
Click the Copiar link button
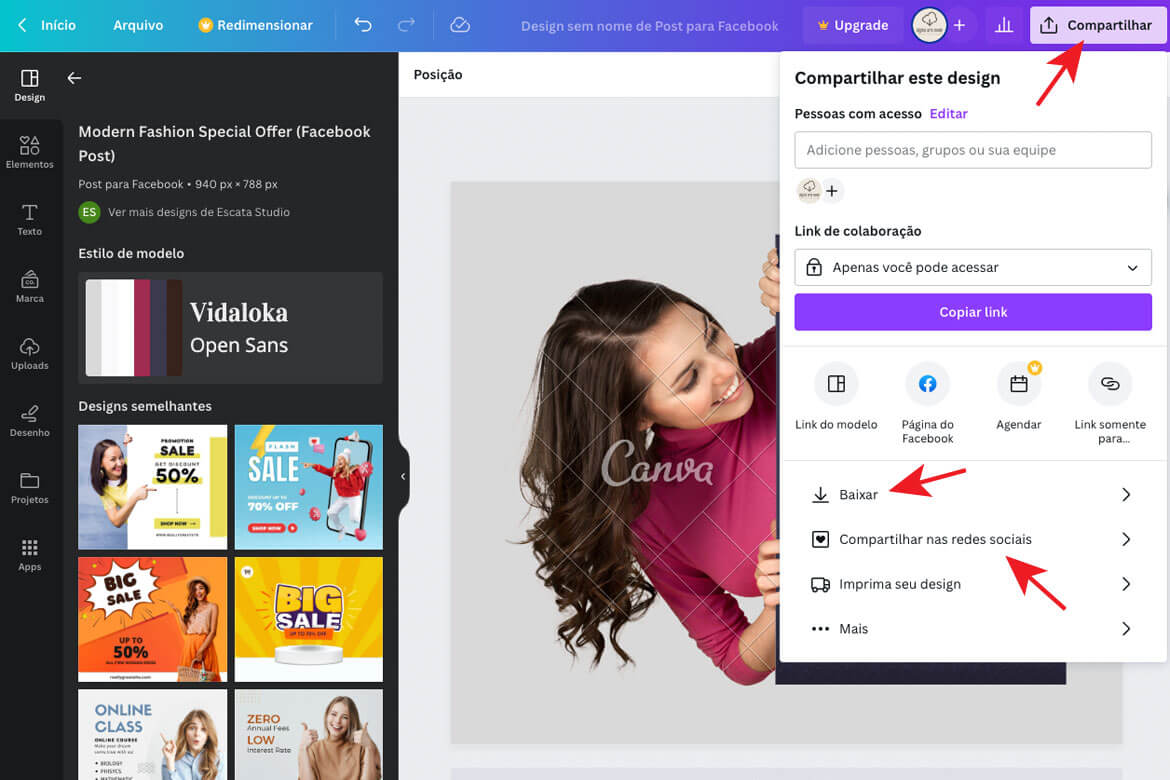(x=972, y=311)
